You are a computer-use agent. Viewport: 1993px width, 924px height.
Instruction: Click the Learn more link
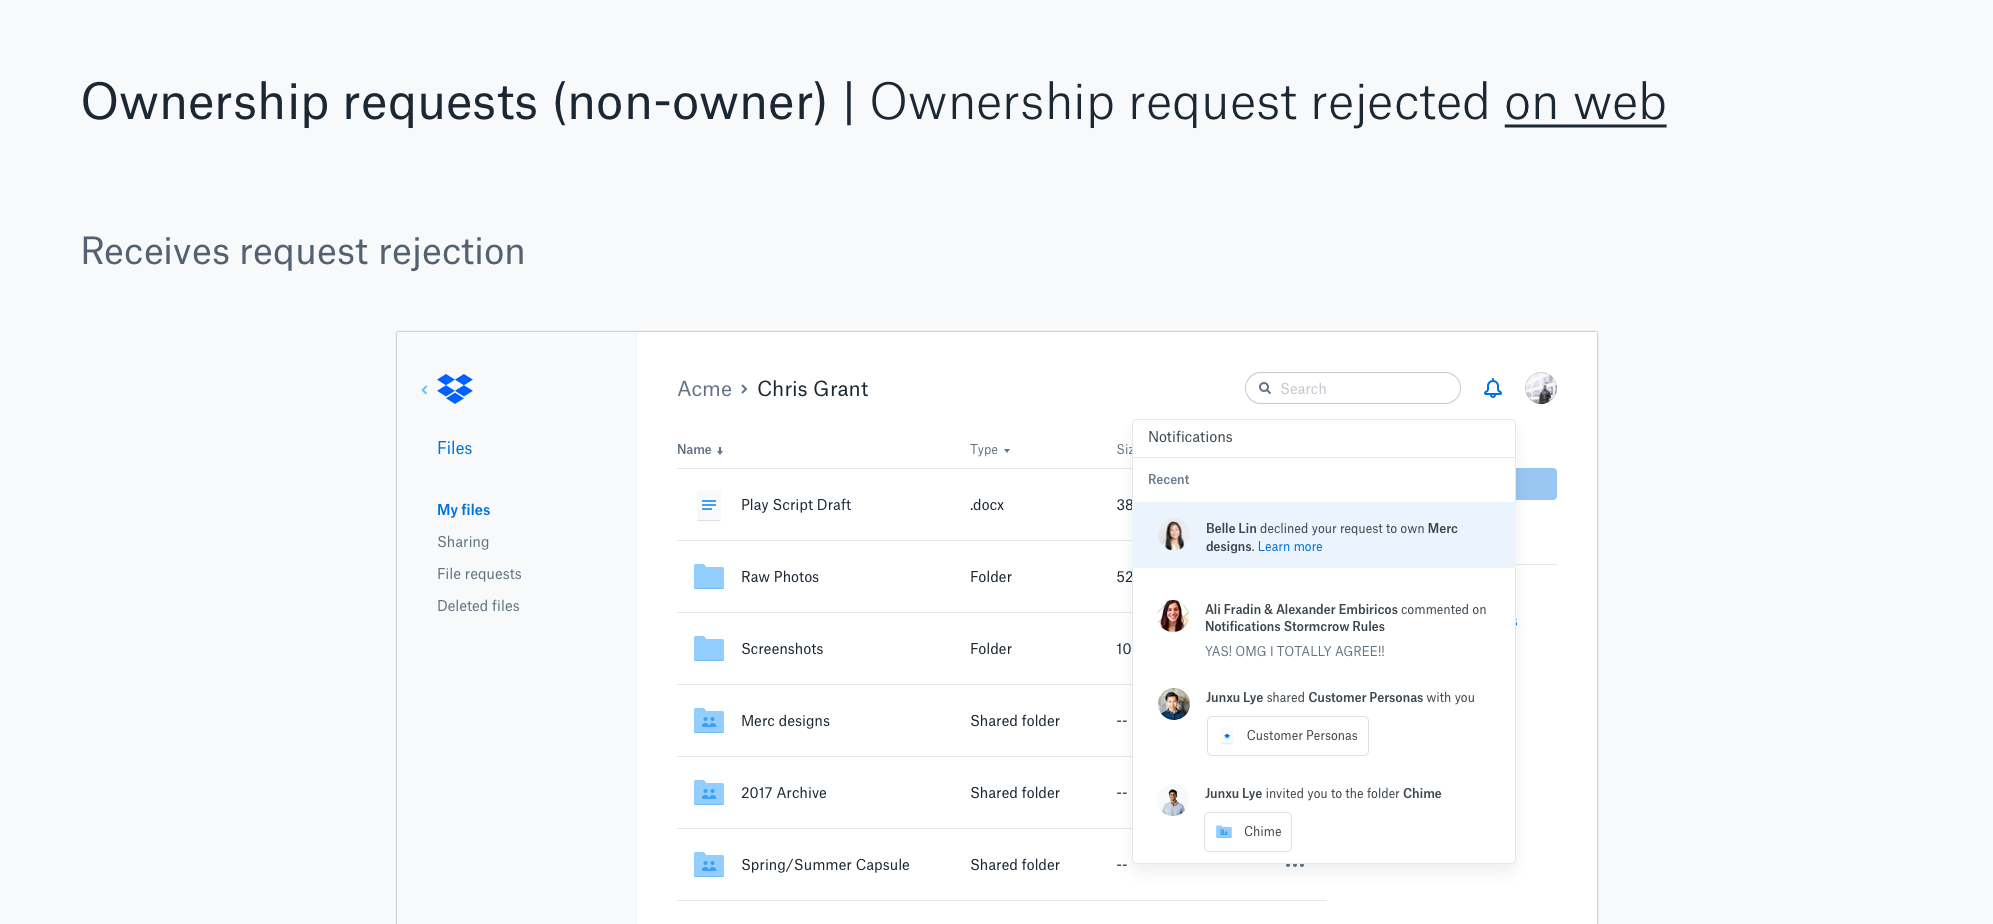tap(1289, 546)
